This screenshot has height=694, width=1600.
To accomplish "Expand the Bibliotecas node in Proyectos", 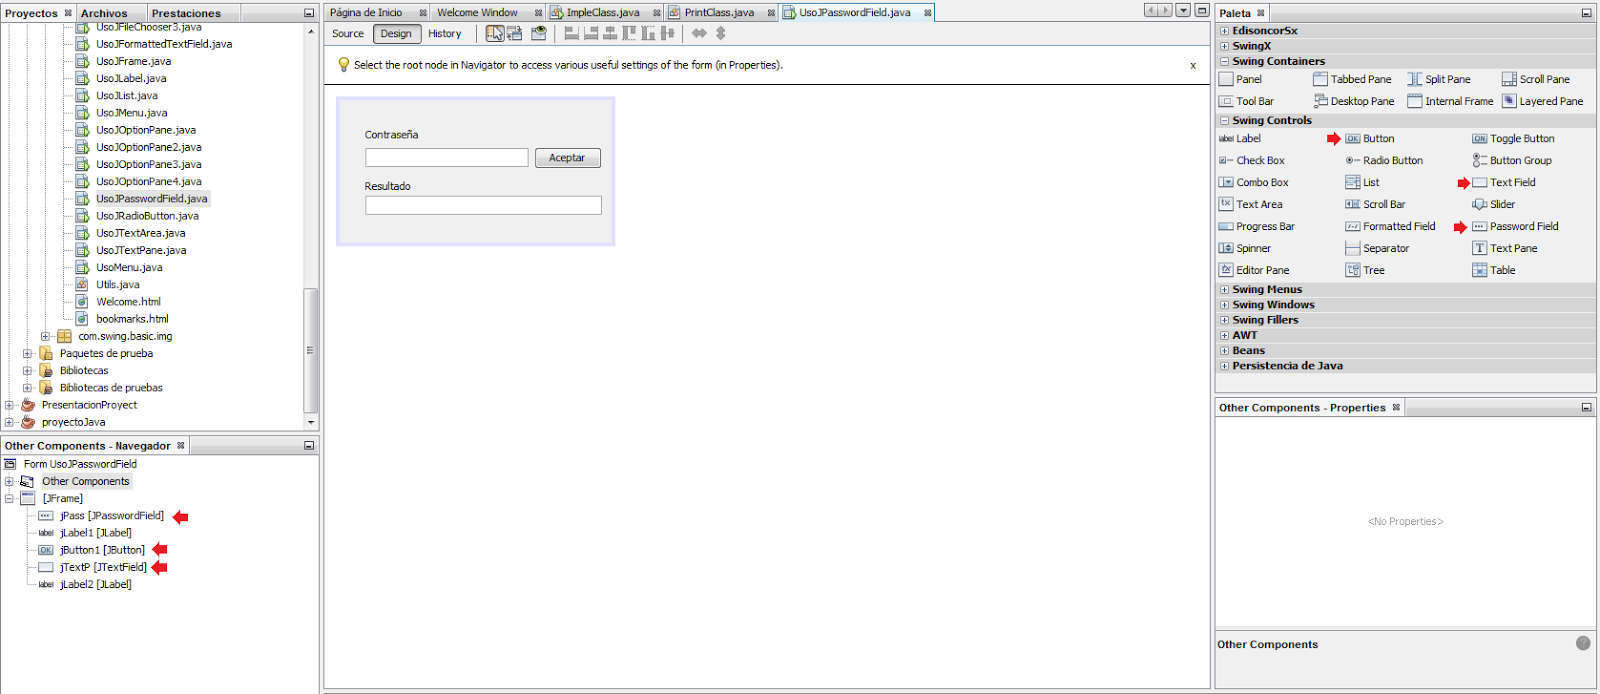I will pyautogui.click(x=27, y=371).
